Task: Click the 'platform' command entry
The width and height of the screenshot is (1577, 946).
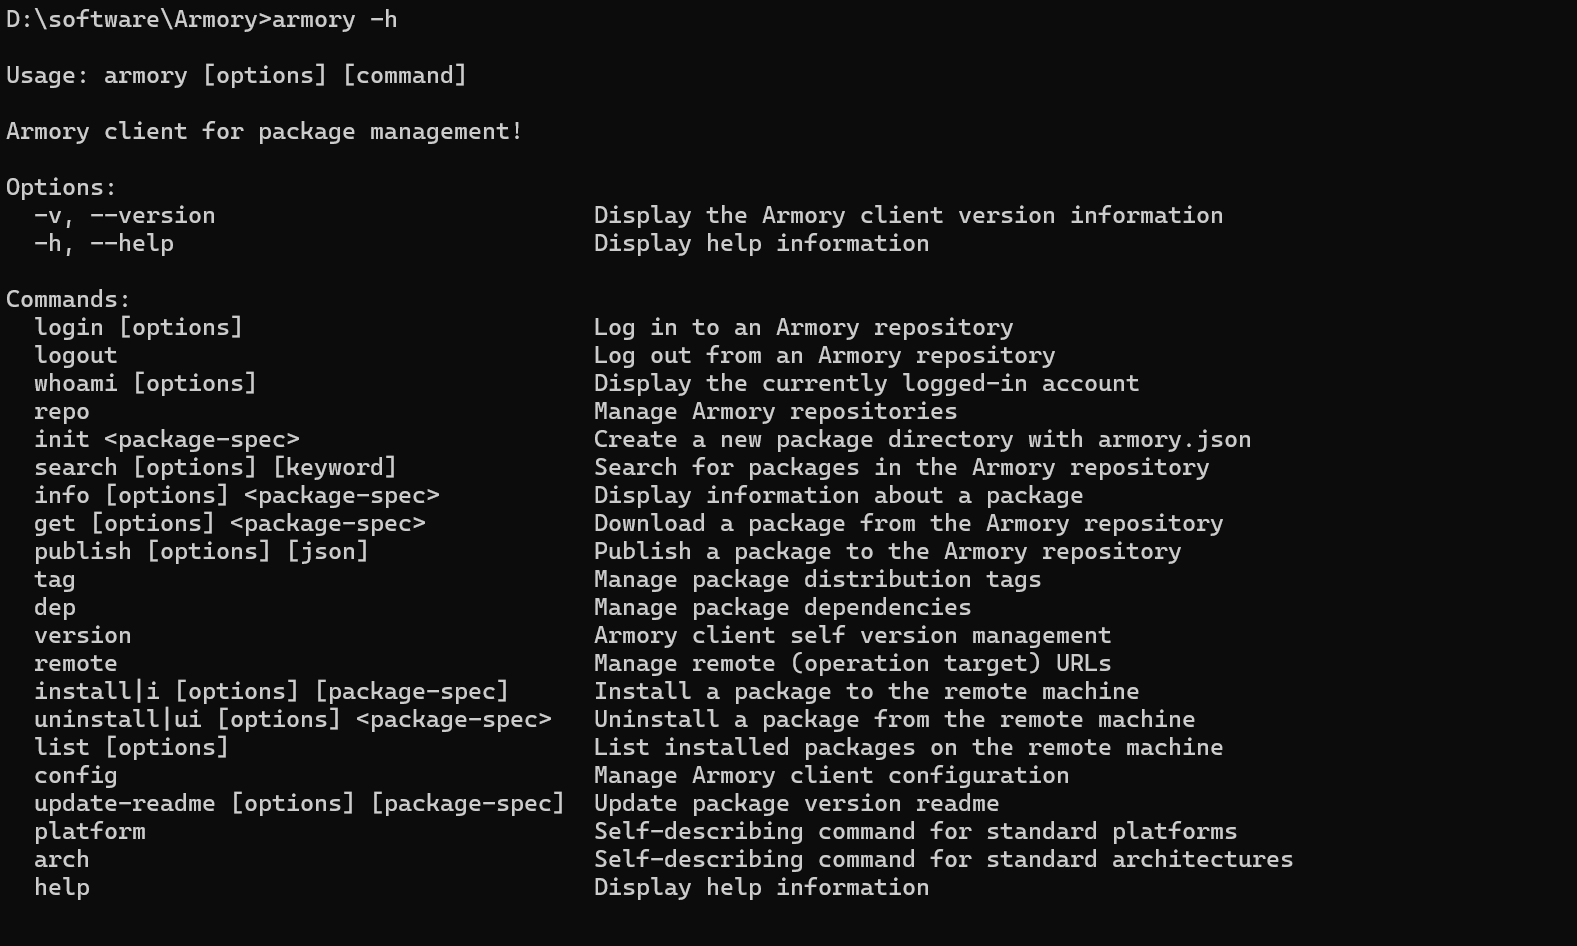Action: (90, 832)
